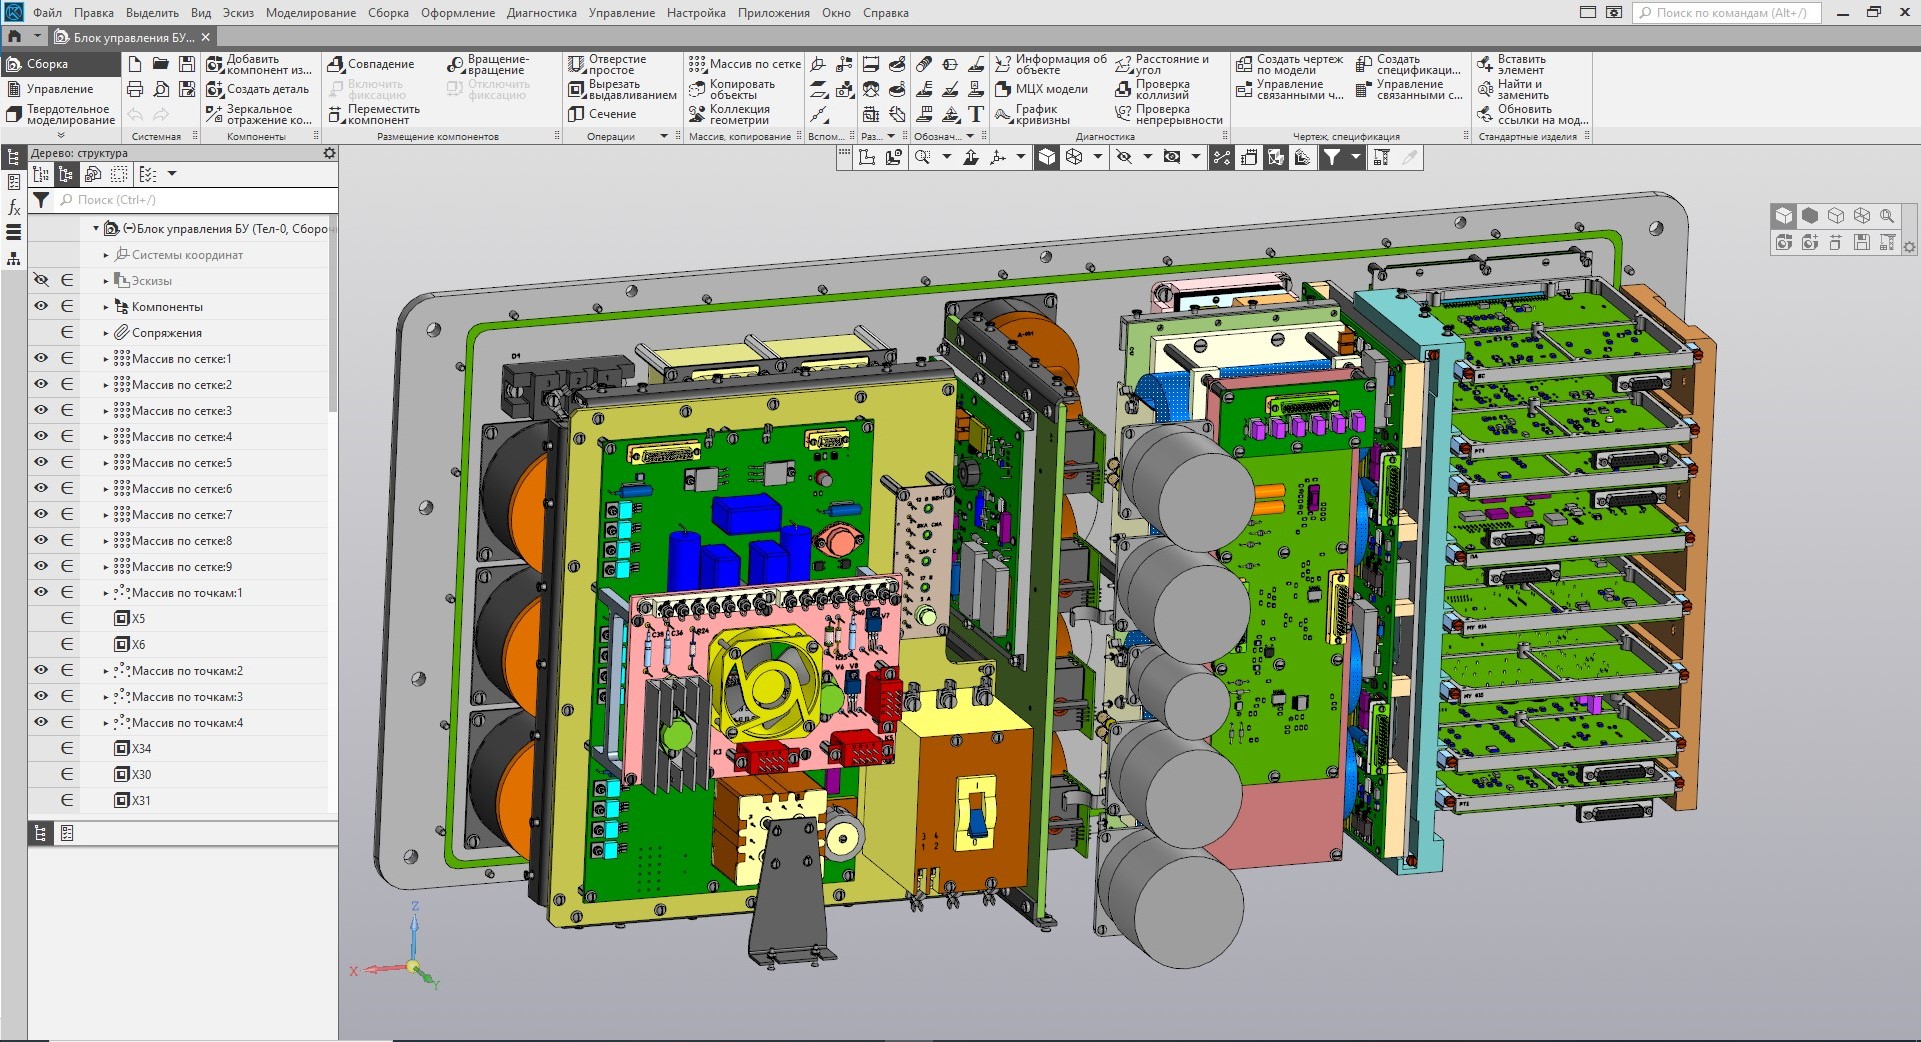The height and width of the screenshot is (1042, 1921).
Task: Click the Print preview icon
Action: (x=161, y=89)
